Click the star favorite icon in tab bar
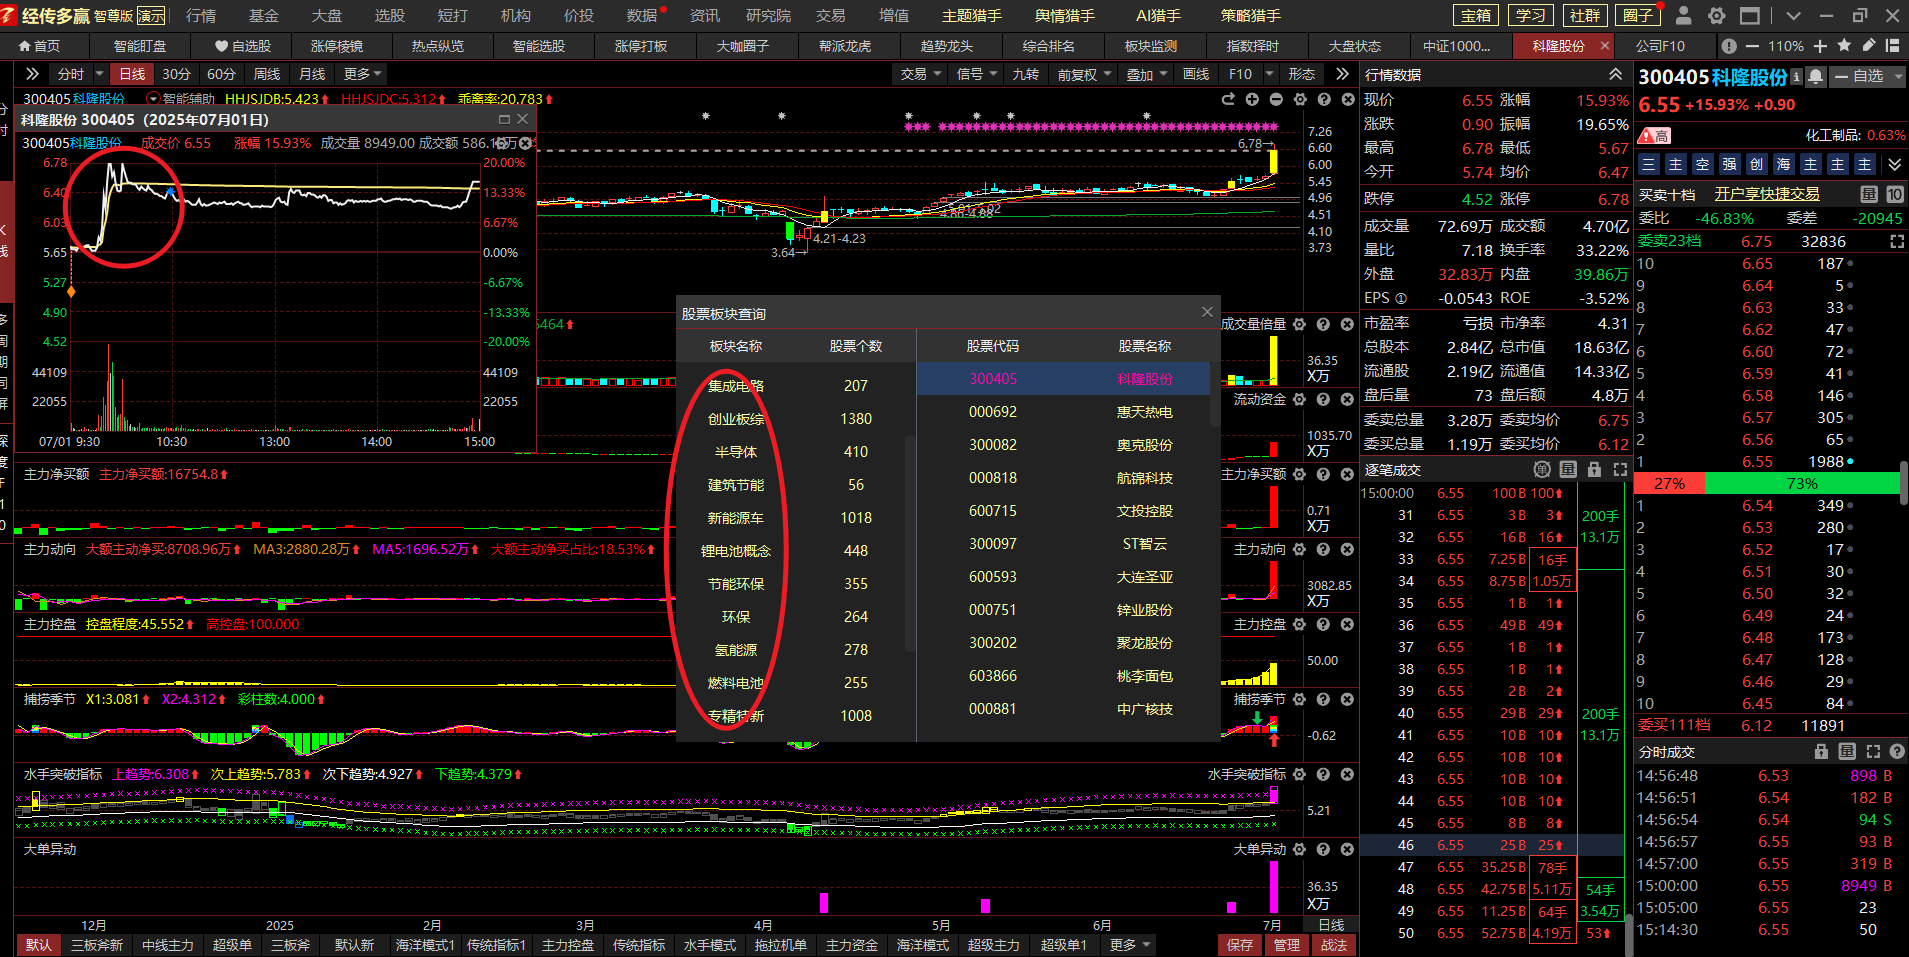 (1844, 46)
